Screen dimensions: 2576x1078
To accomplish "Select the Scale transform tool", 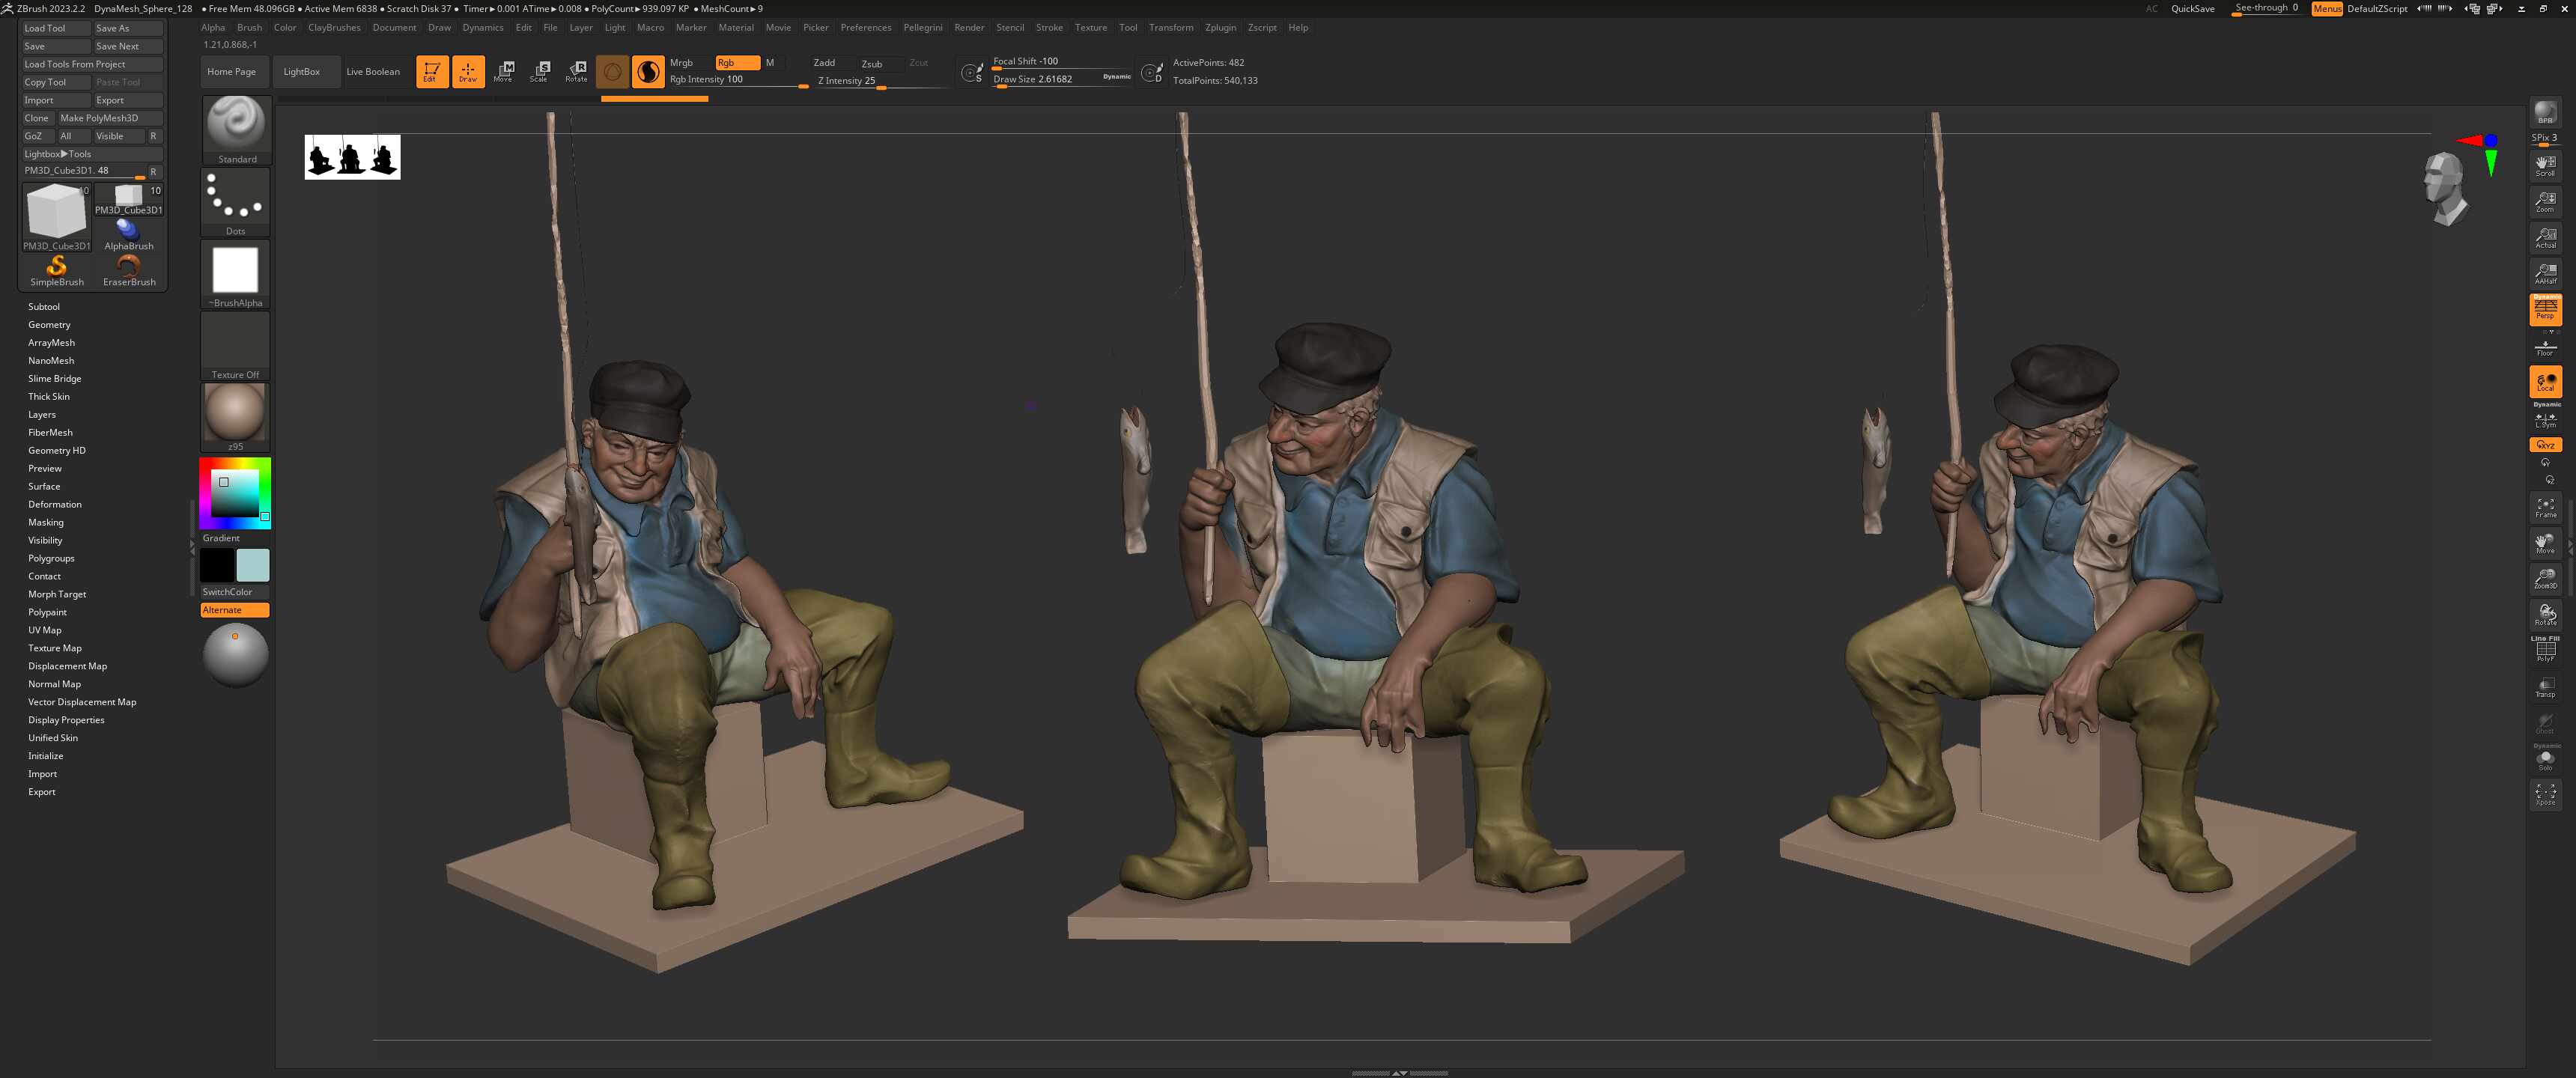I will coord(540,71).
